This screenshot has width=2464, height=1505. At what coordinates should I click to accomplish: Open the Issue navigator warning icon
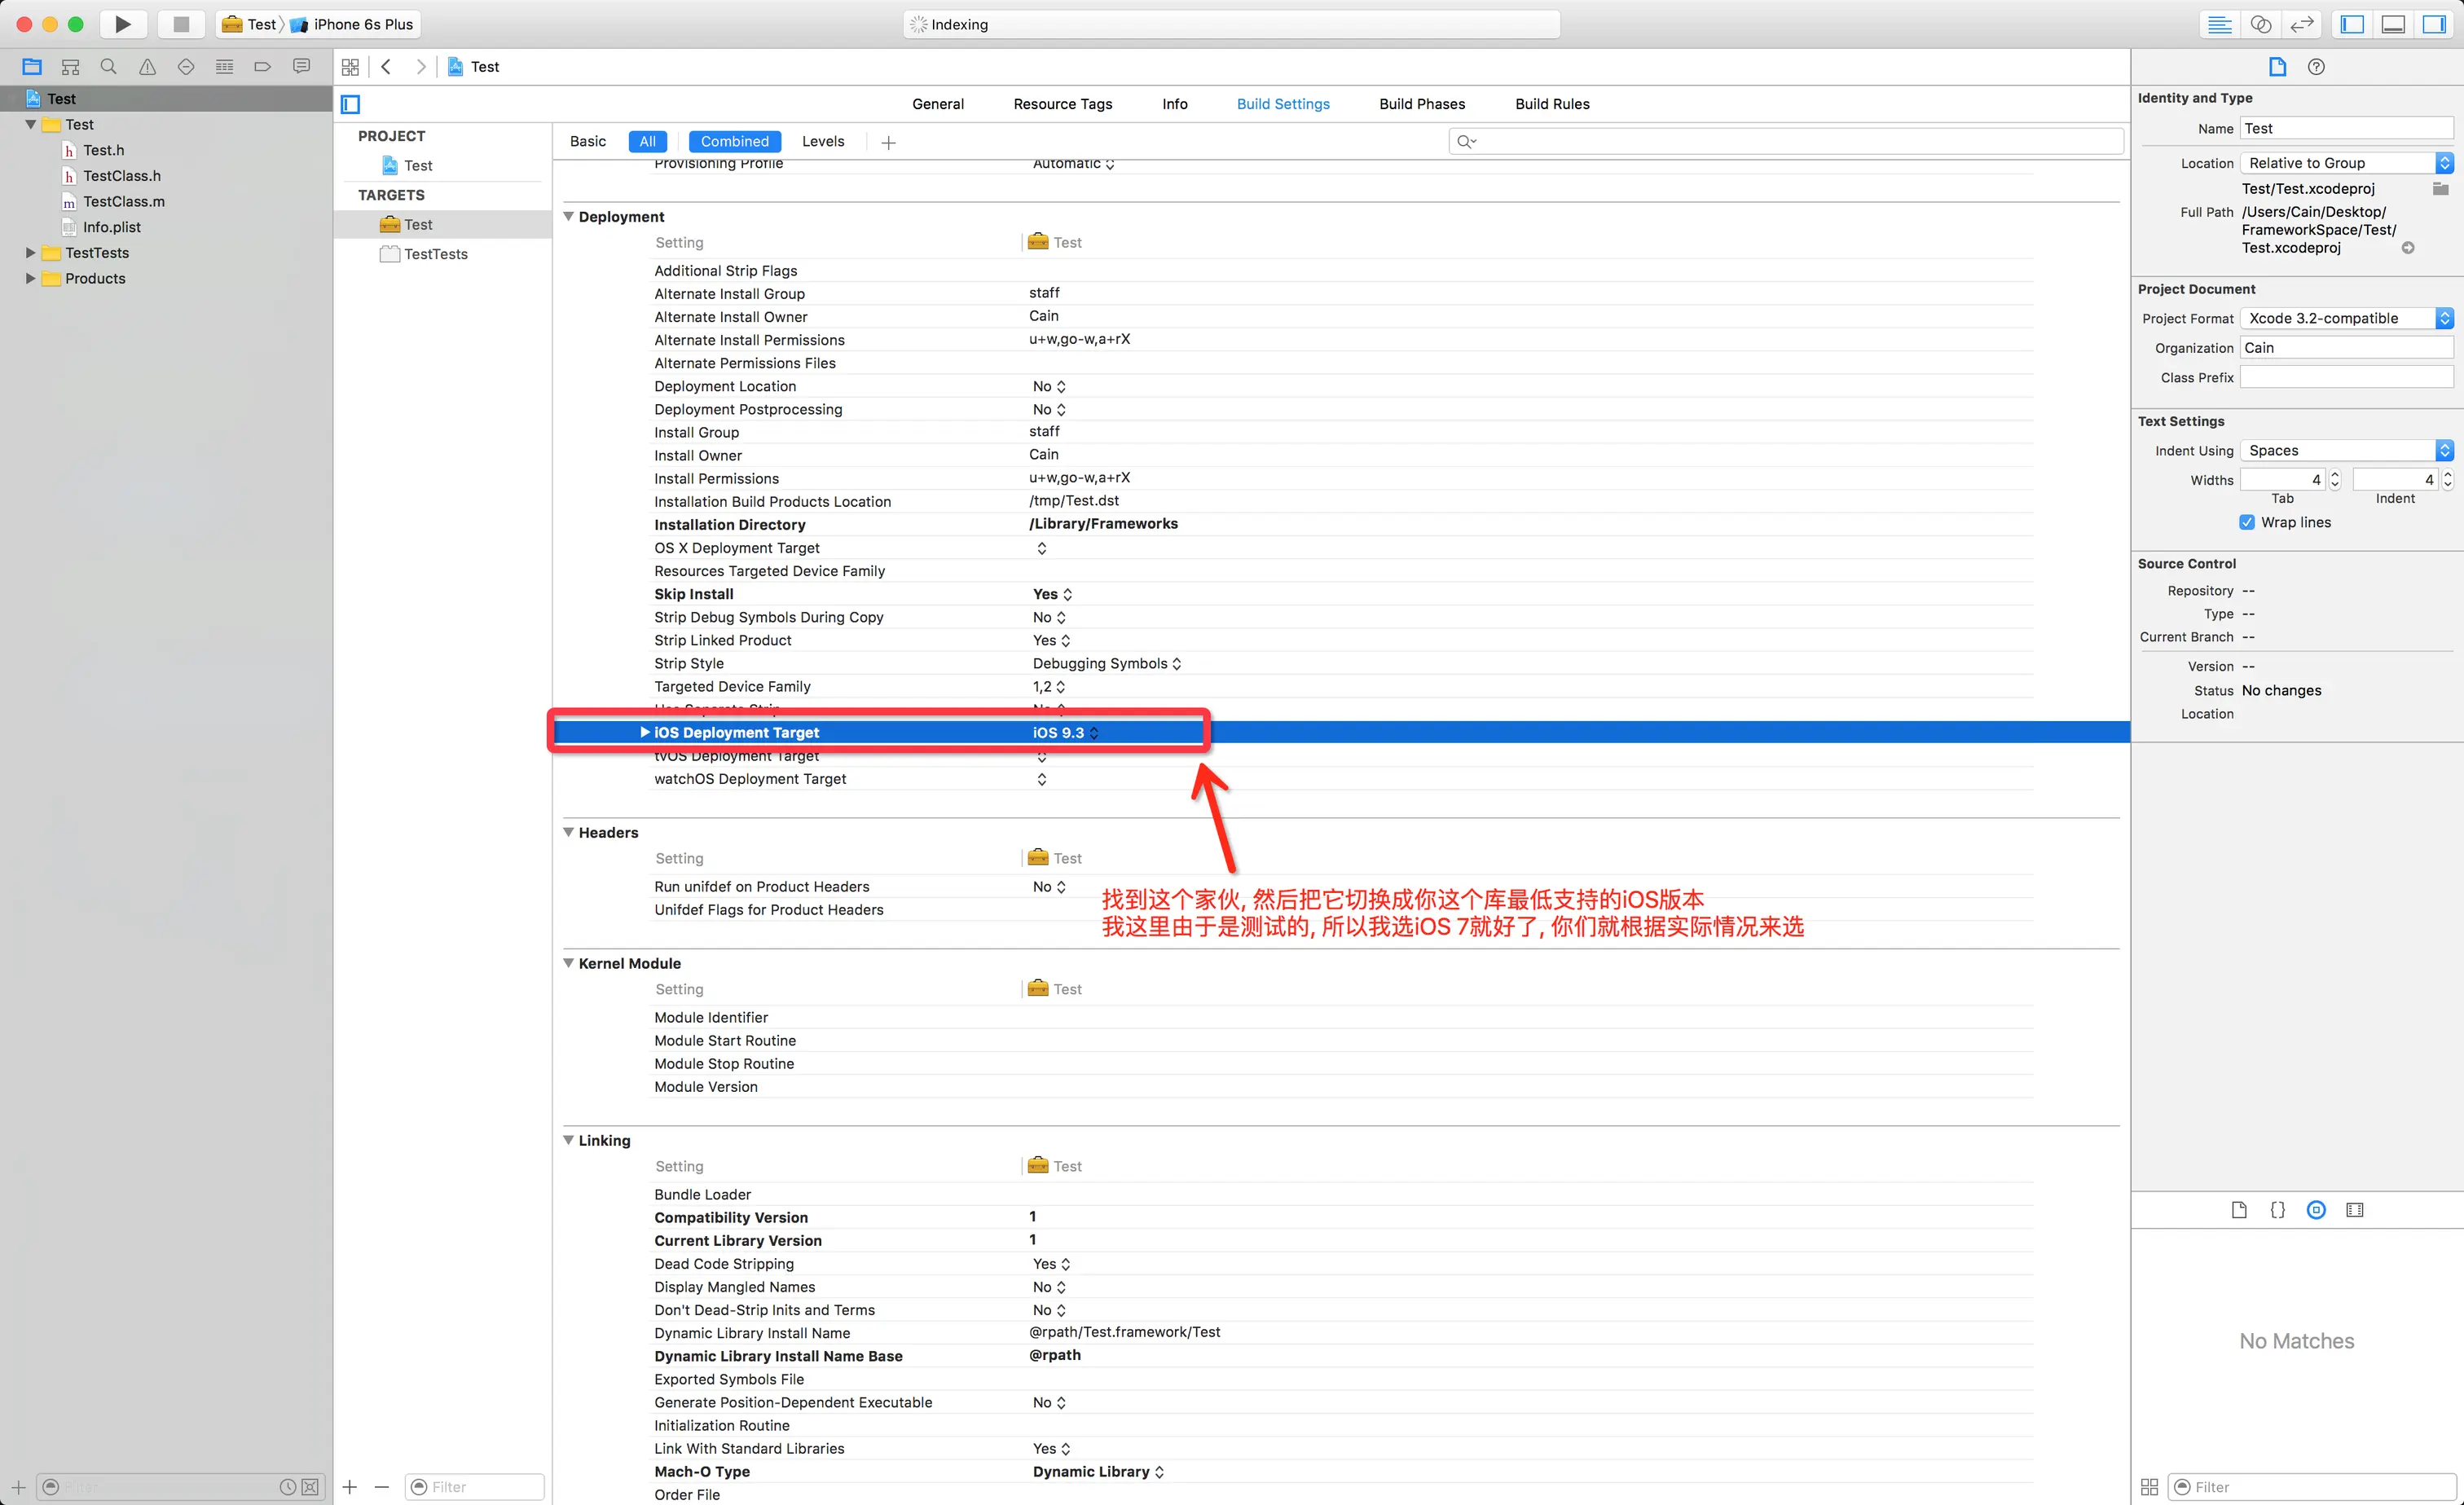pyautogui.click(x=147, y=67)
